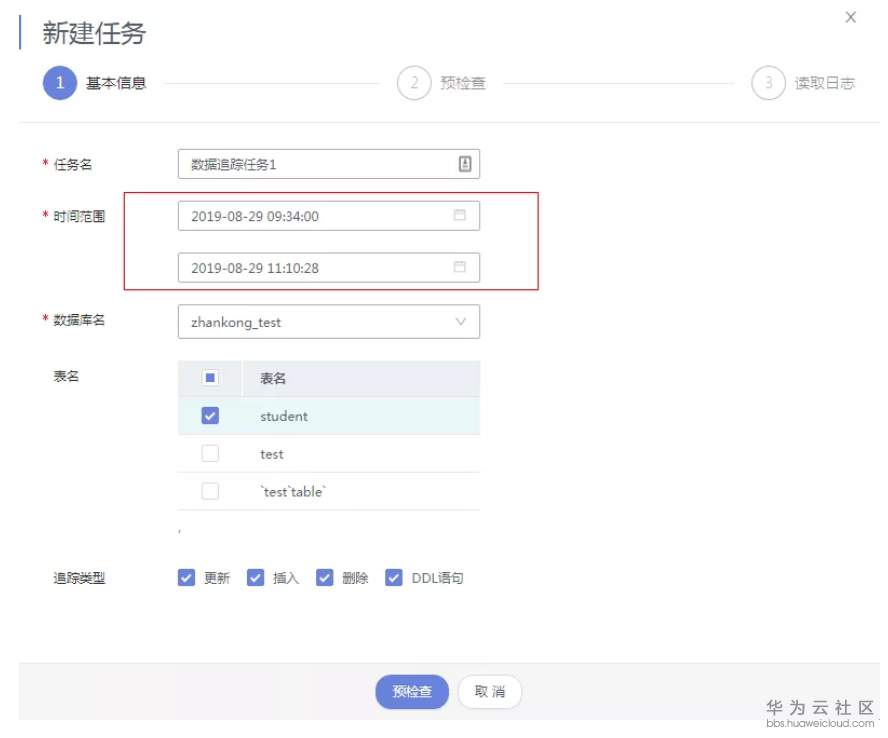
Task: Click the 取消 button
Action: [490, 692]
